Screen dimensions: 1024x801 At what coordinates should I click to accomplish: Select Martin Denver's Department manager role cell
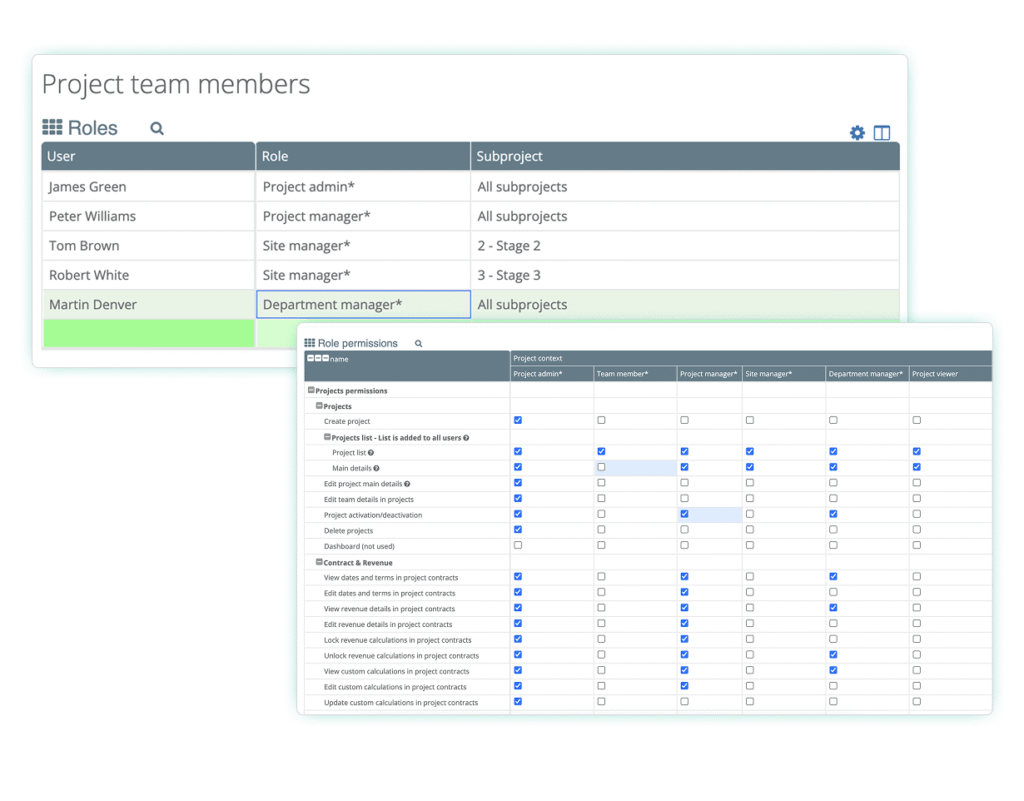(363, 304)
